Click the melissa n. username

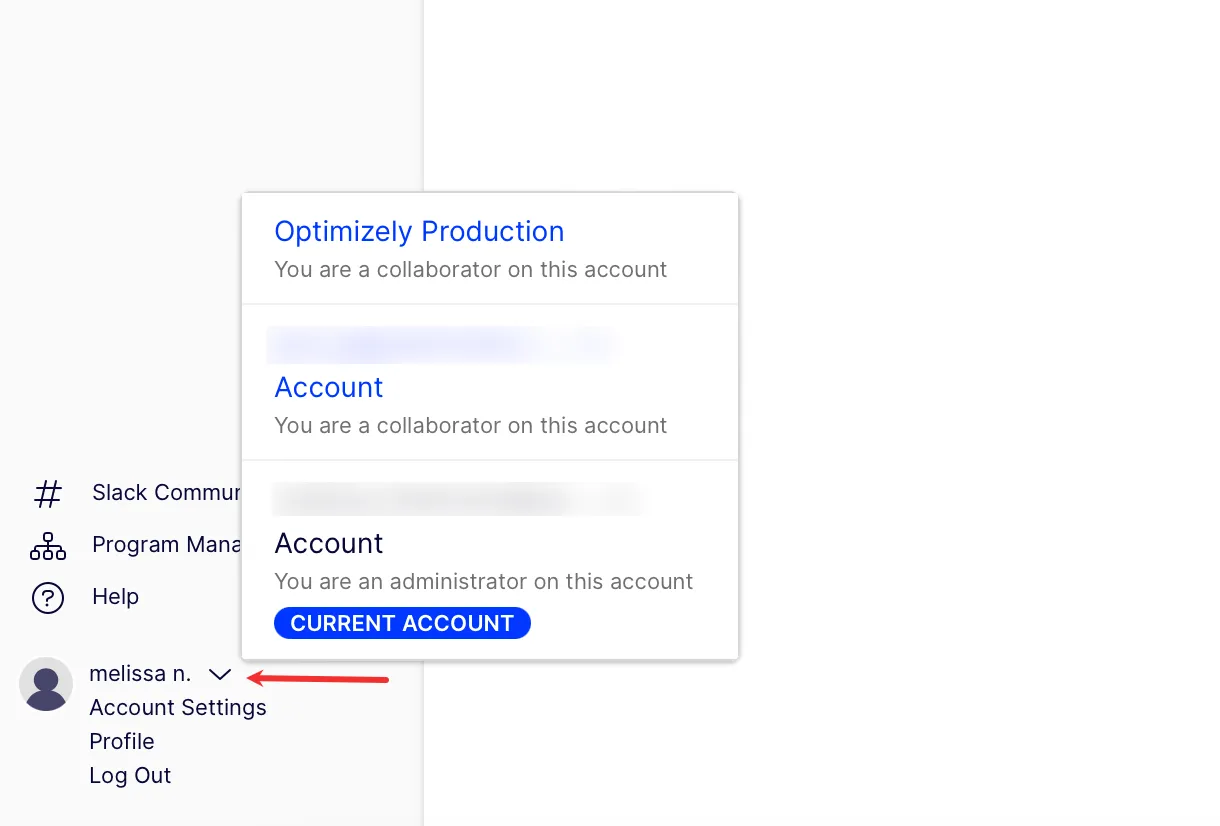click(140, 674)
